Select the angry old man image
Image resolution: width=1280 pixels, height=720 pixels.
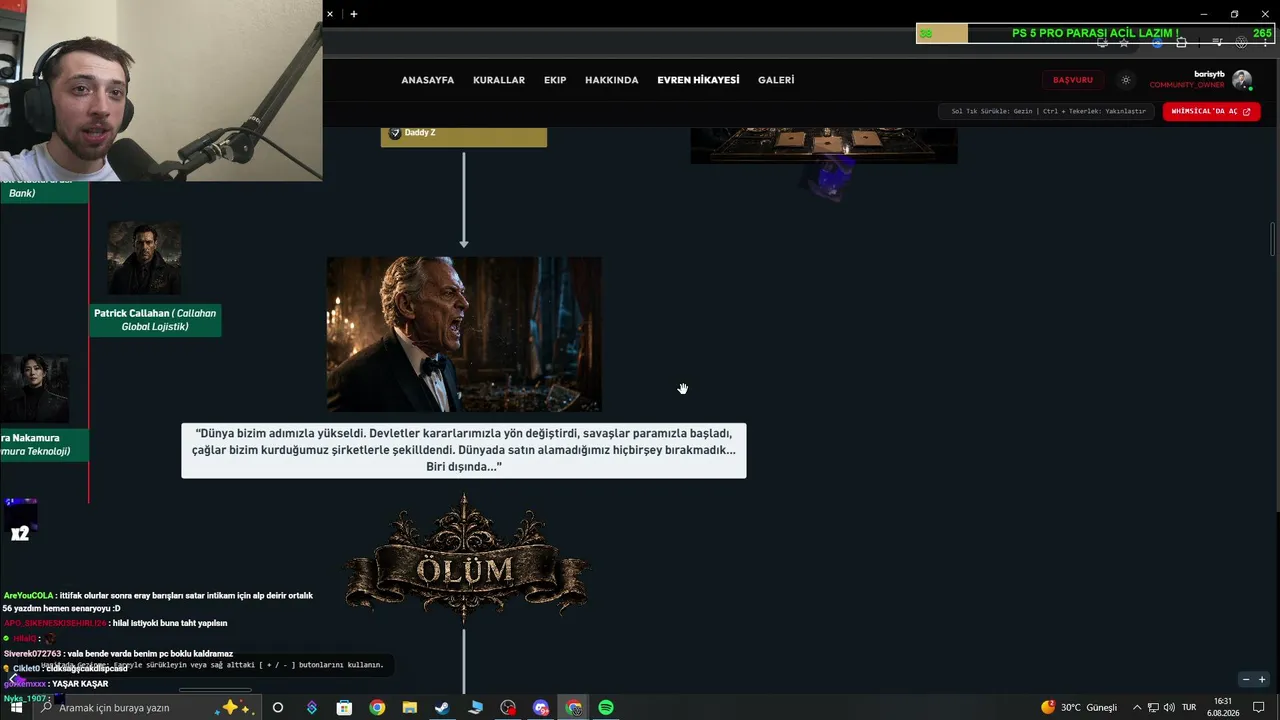[464, 334]
